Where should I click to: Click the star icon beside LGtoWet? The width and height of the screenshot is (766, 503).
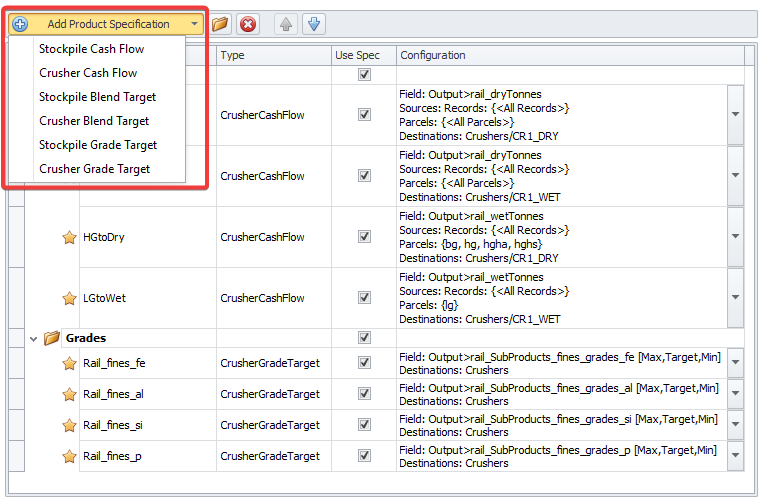click(70, 298)
